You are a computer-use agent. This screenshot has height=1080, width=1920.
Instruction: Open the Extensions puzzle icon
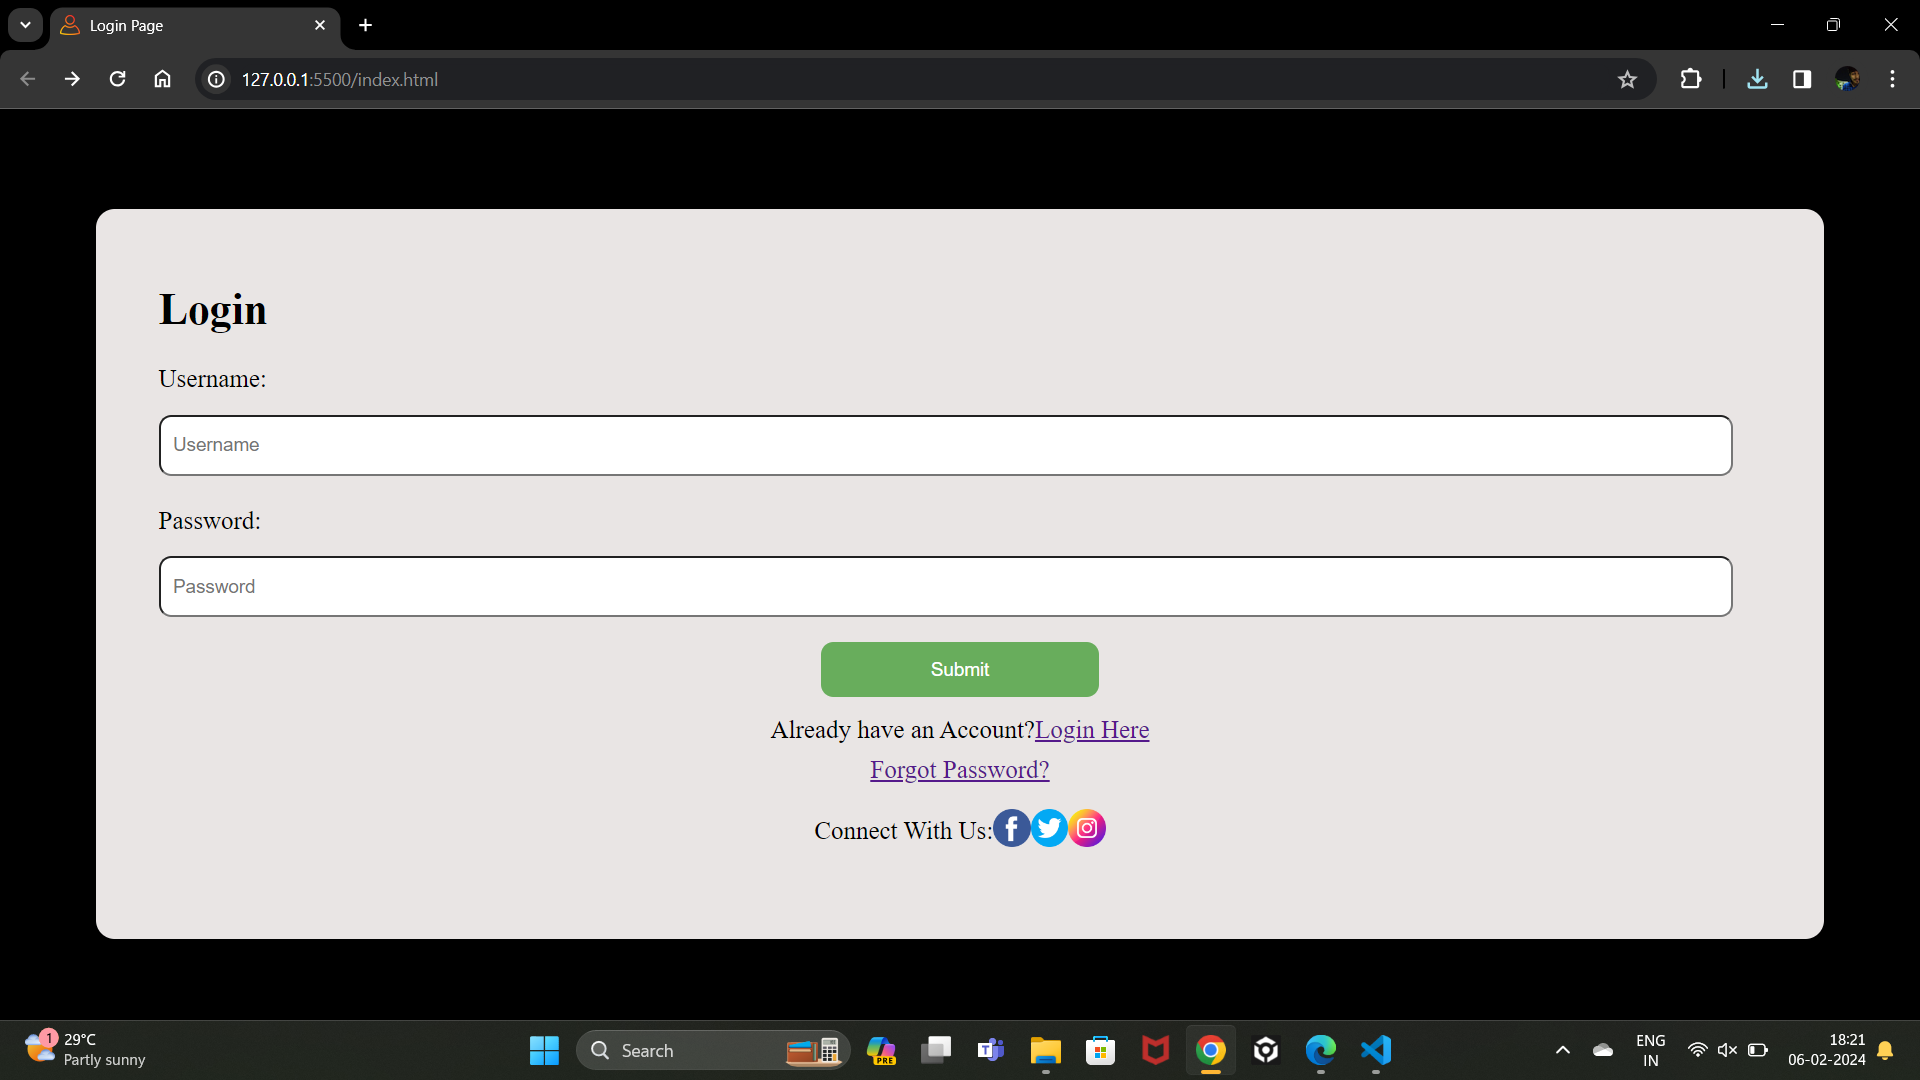[1691, 79]
